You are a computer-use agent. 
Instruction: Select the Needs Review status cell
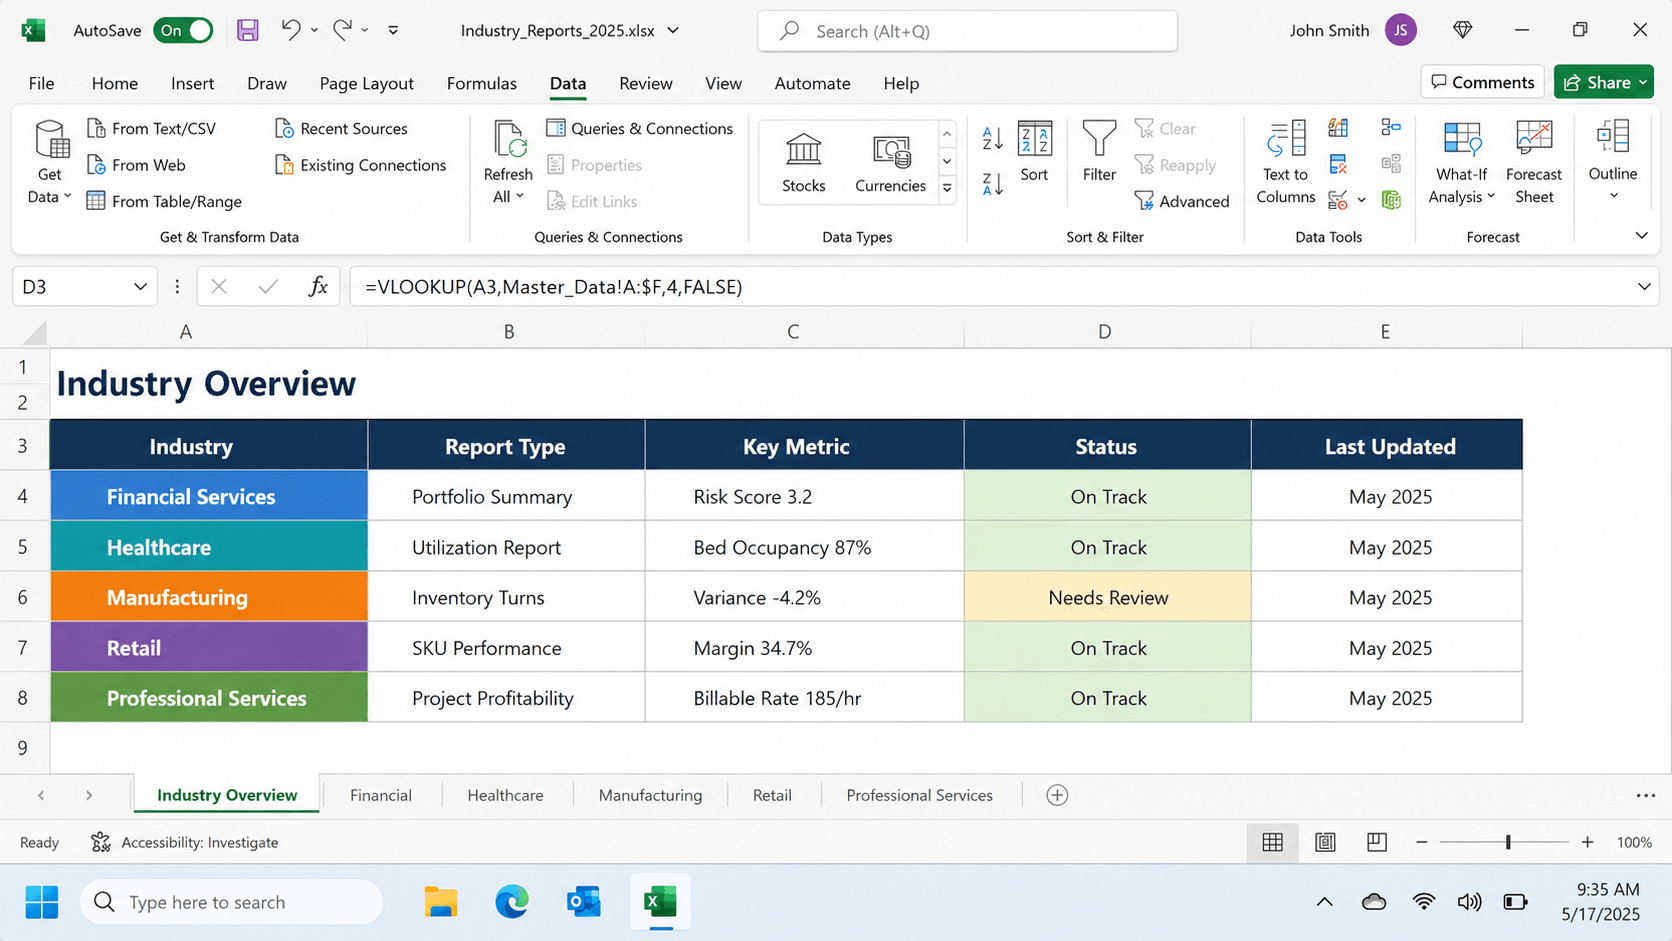coord(1107,597)
